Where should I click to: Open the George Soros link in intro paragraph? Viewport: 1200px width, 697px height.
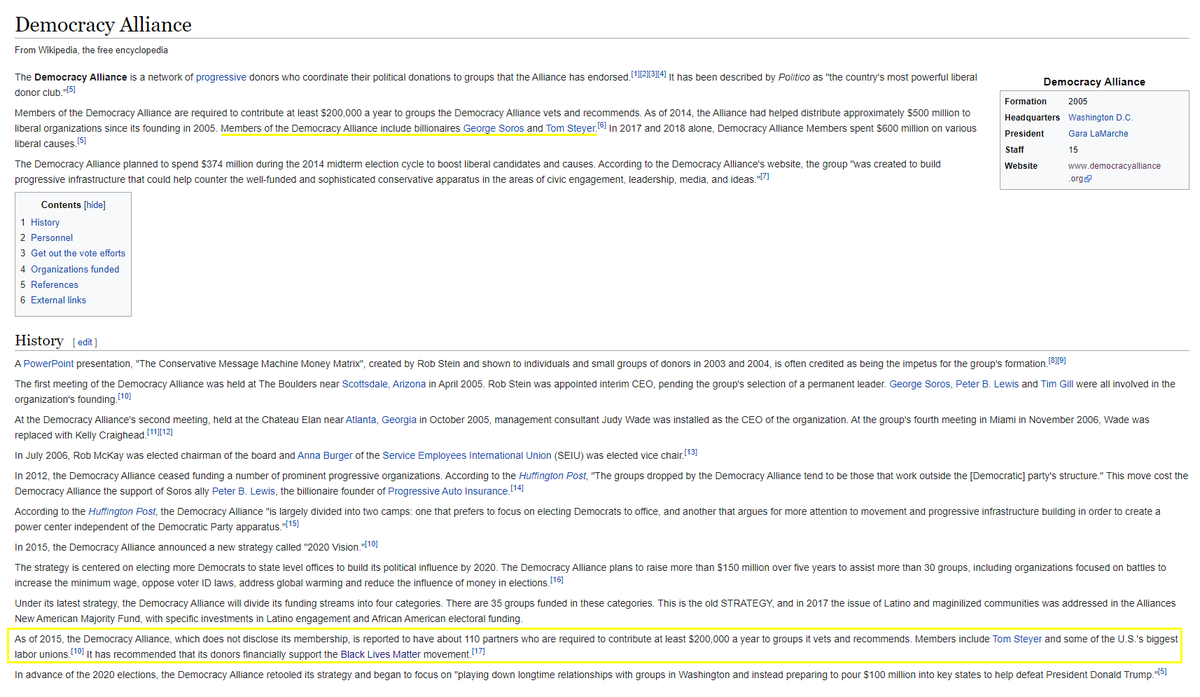point(493,129)
